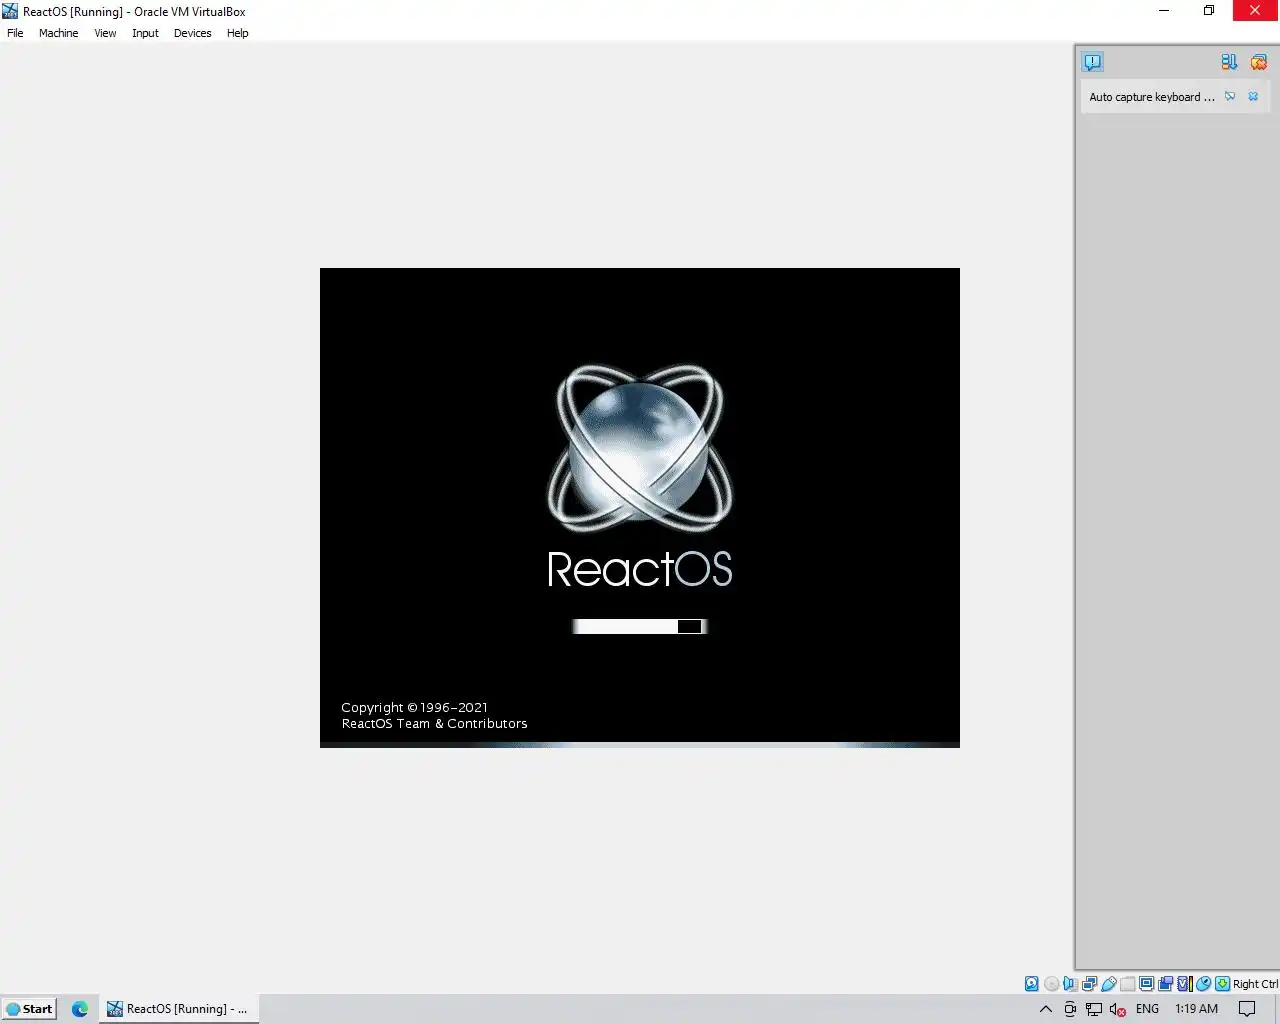Click the display settings status icon

click(1146, 984)
